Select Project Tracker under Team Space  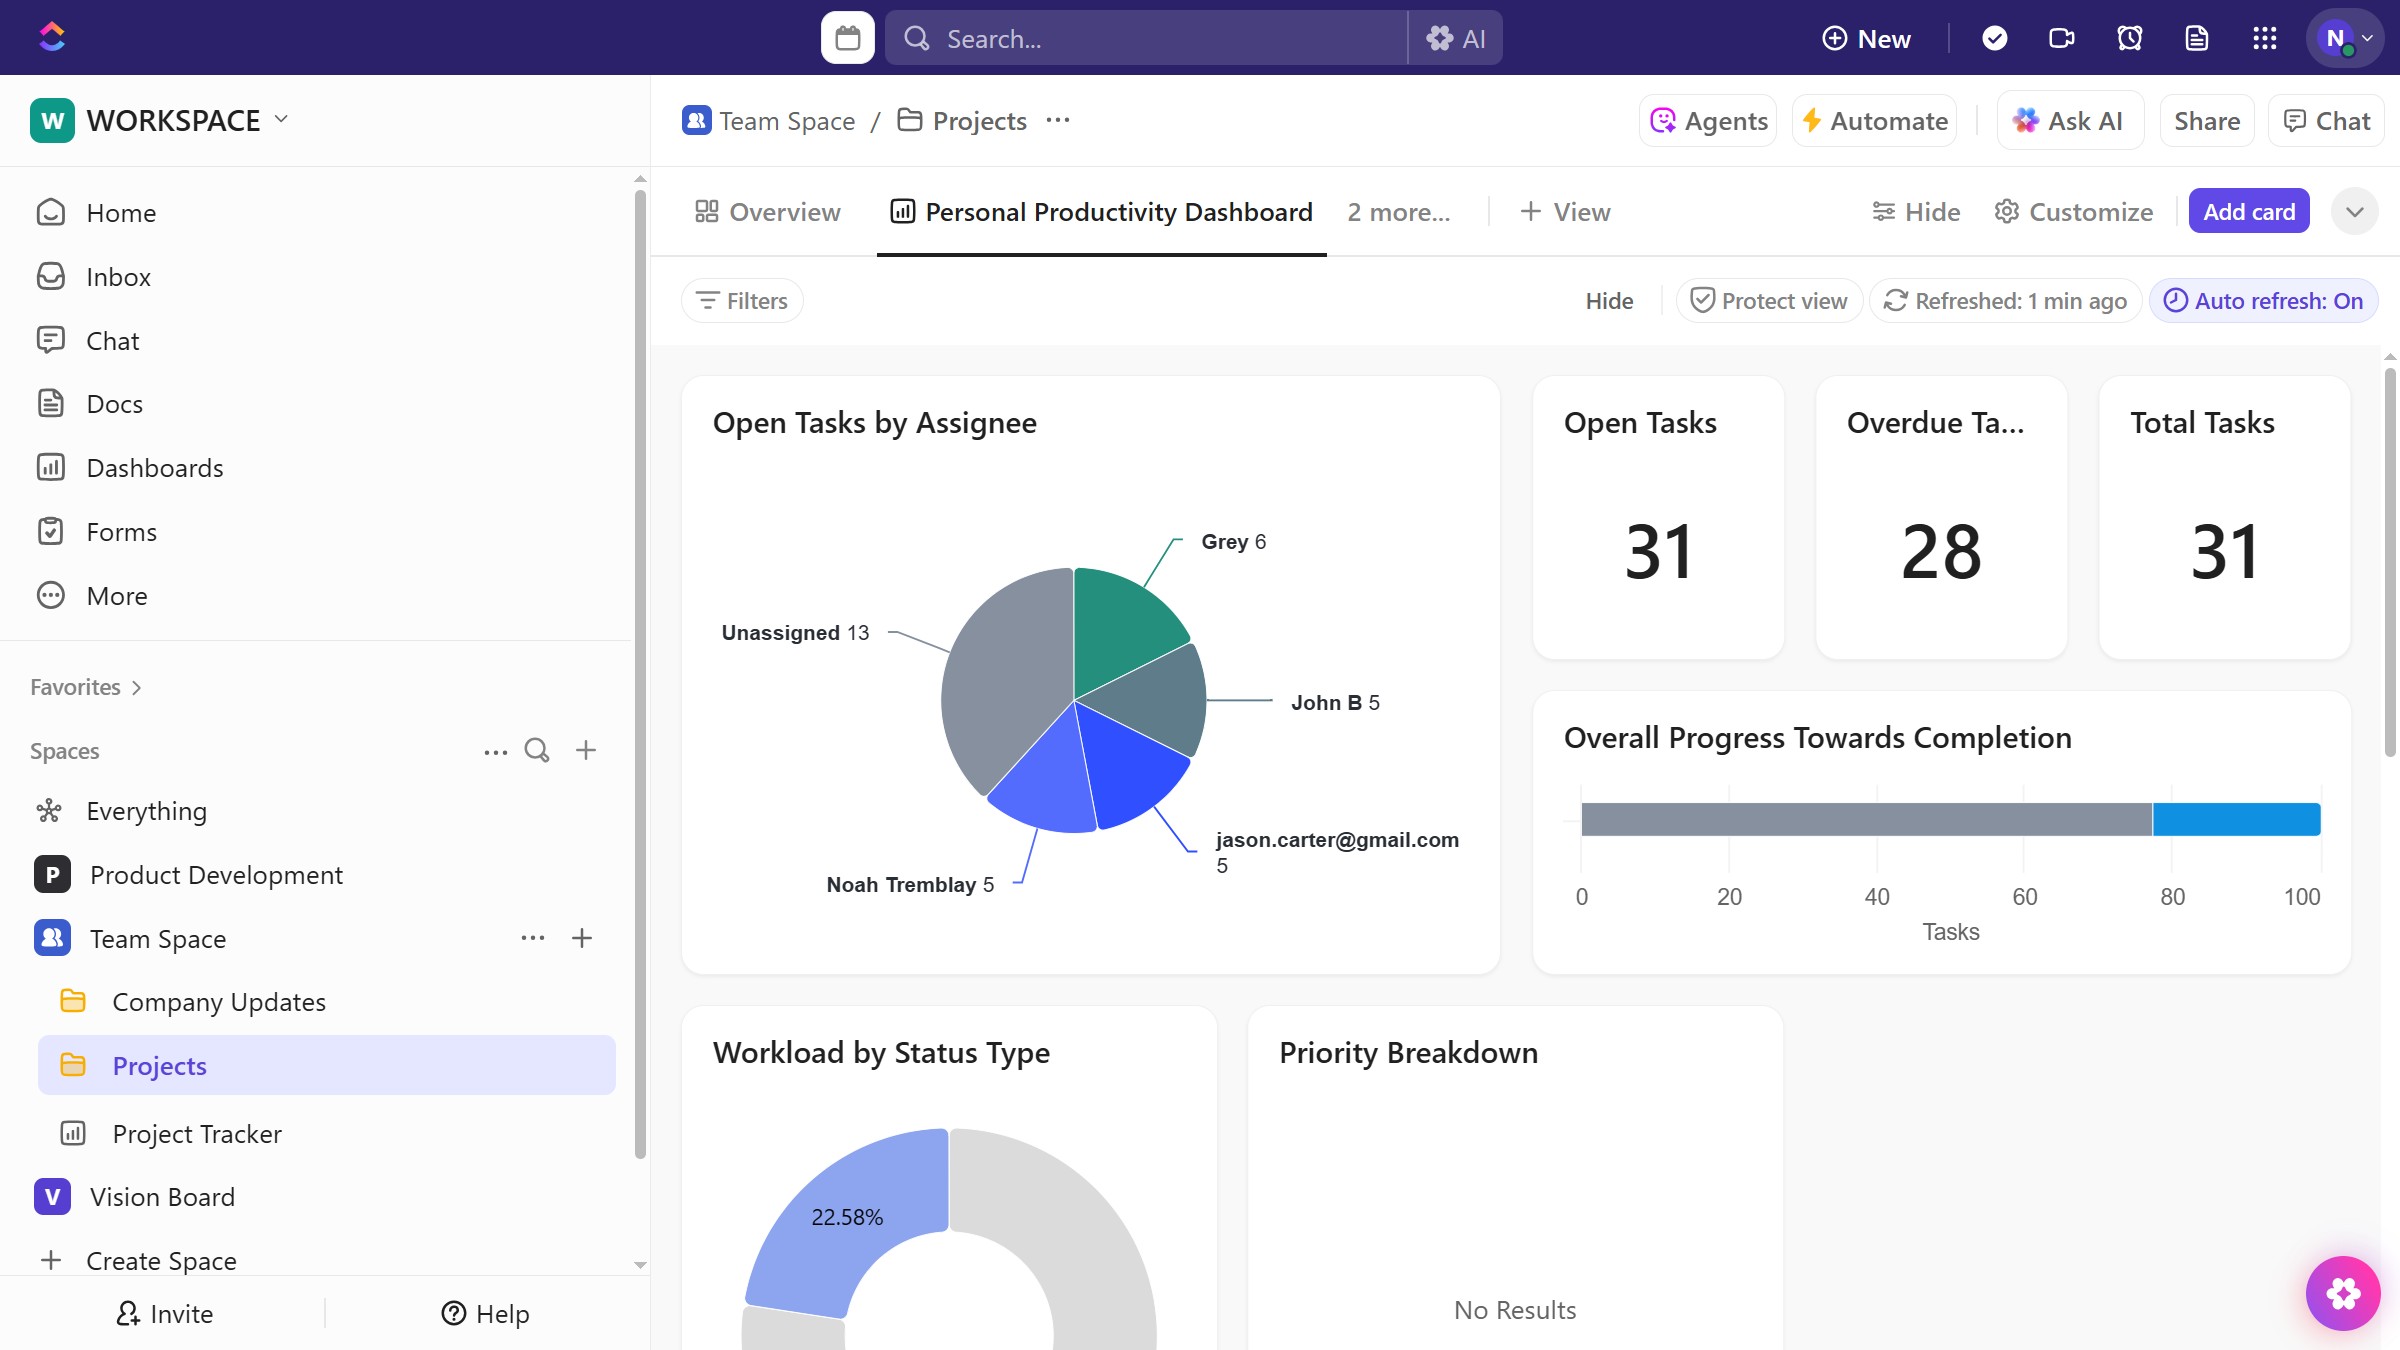[196, 1133]
